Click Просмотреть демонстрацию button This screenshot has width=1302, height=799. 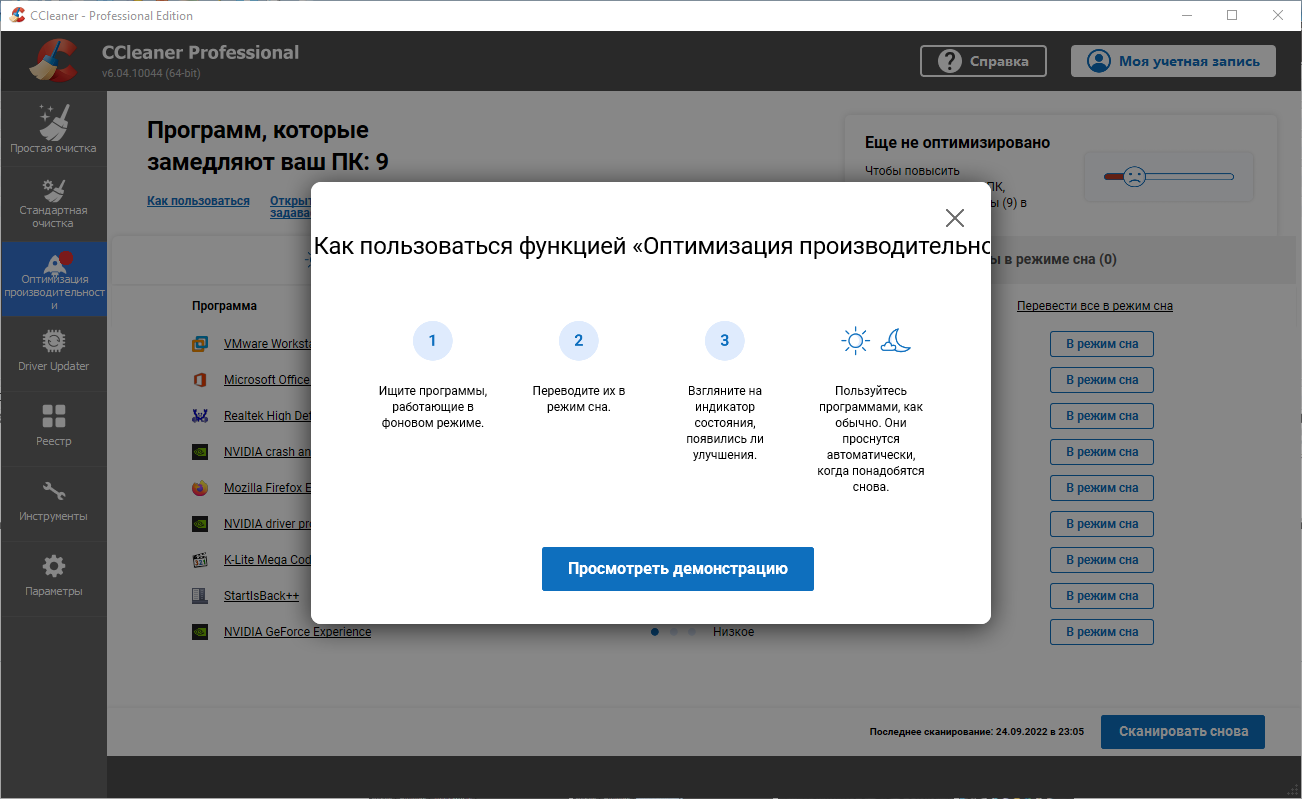(677, 569)
